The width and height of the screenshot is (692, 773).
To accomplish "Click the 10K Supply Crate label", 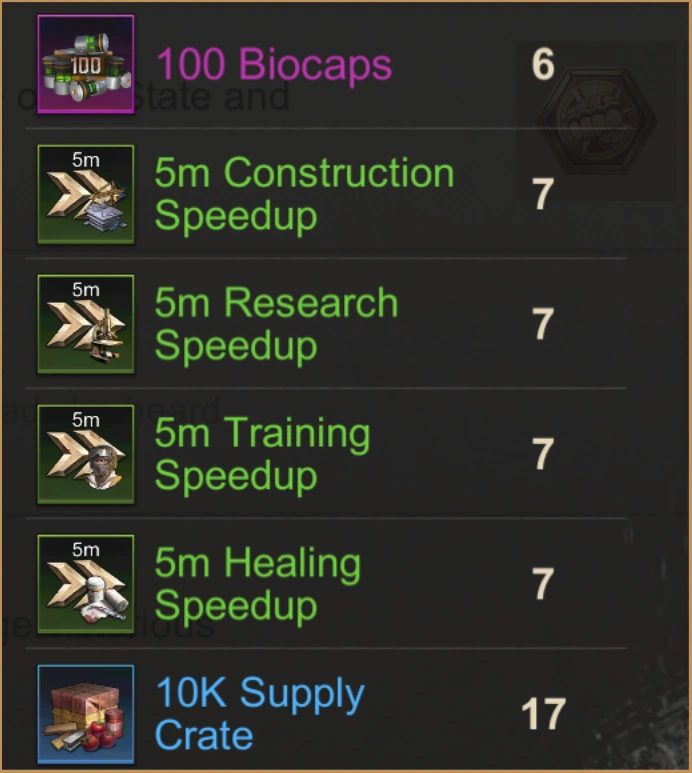I will tap(260, 713).
